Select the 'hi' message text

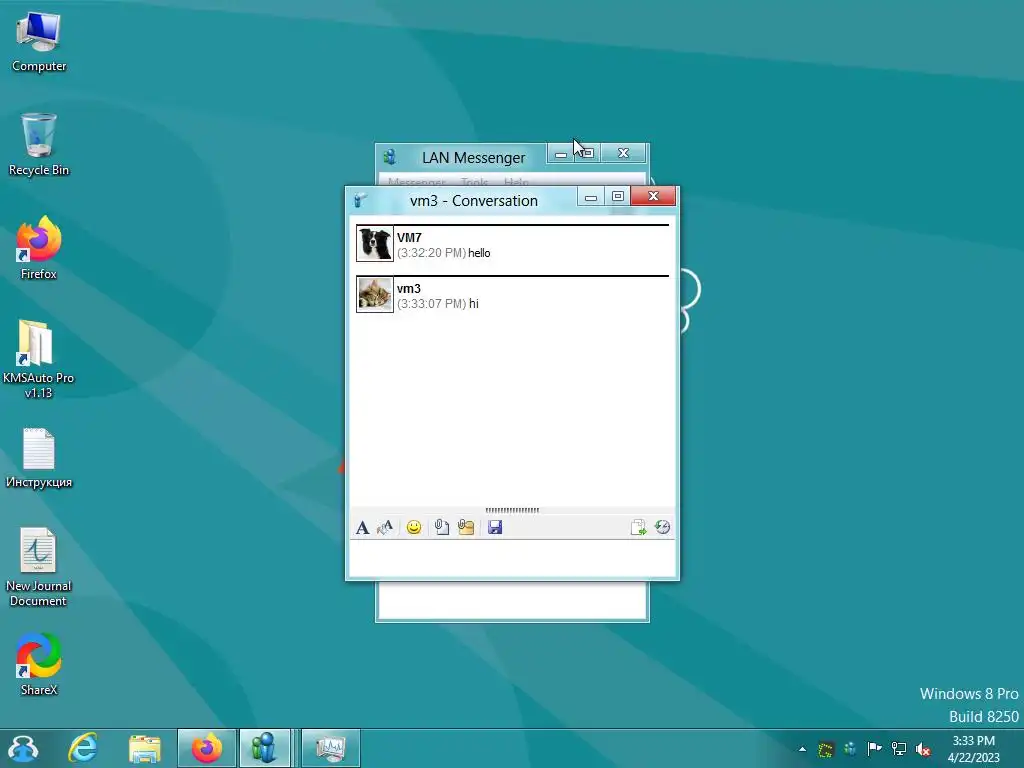pos(474,304)
